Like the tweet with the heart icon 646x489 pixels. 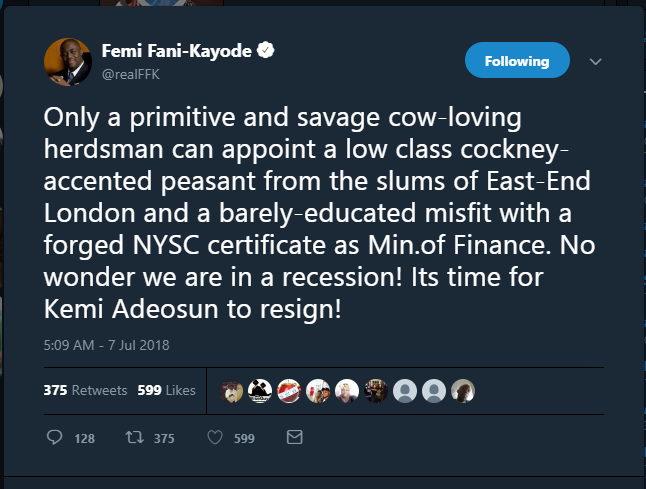213,438
